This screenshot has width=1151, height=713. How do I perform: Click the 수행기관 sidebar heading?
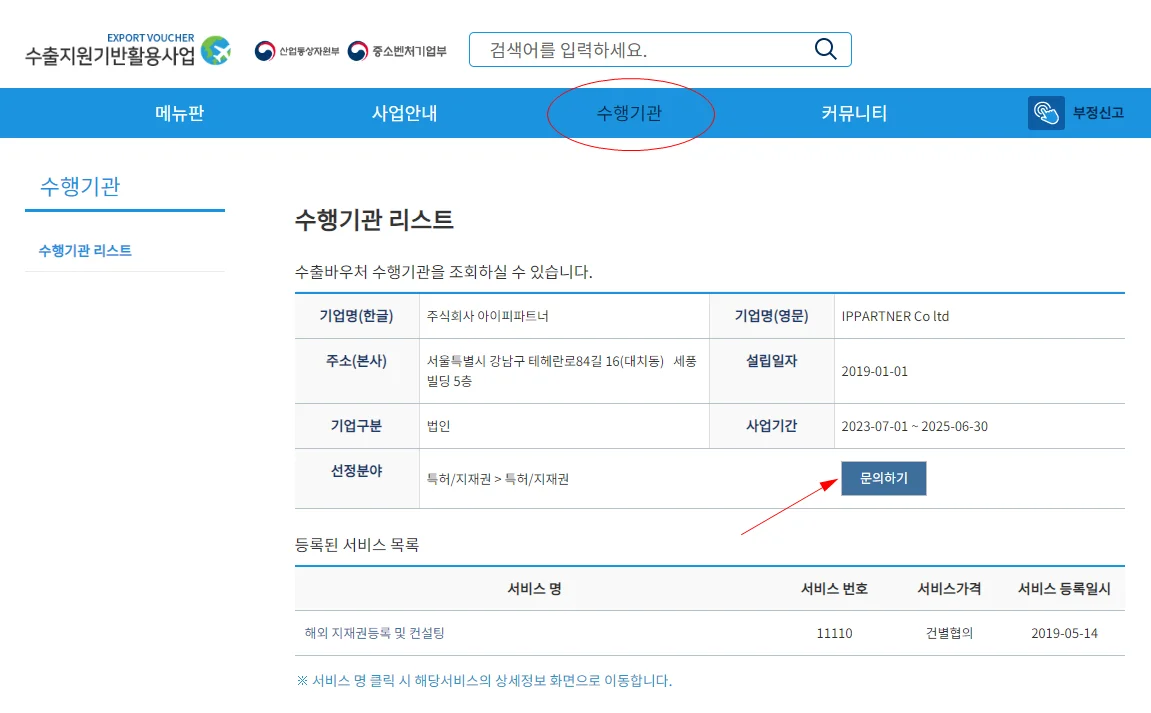(x=80, y=186)
